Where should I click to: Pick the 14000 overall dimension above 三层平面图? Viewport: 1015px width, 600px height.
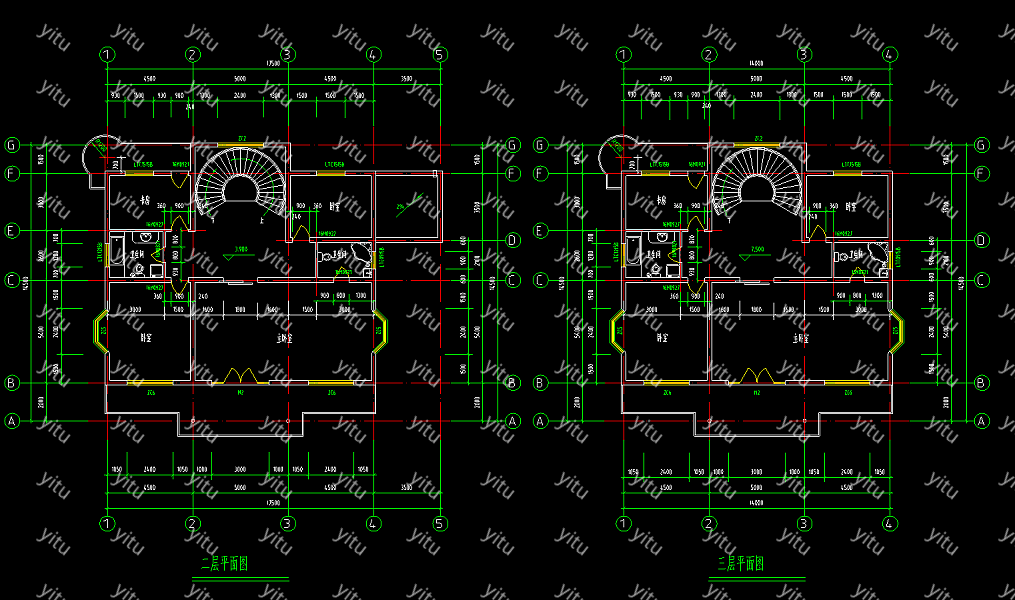[x=756, y=63]
